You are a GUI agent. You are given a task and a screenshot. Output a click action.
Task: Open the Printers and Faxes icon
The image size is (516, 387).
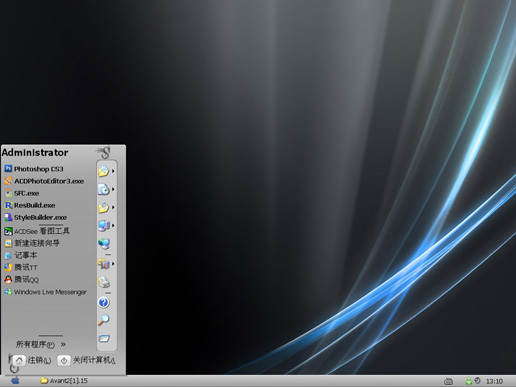click(104, 282)
